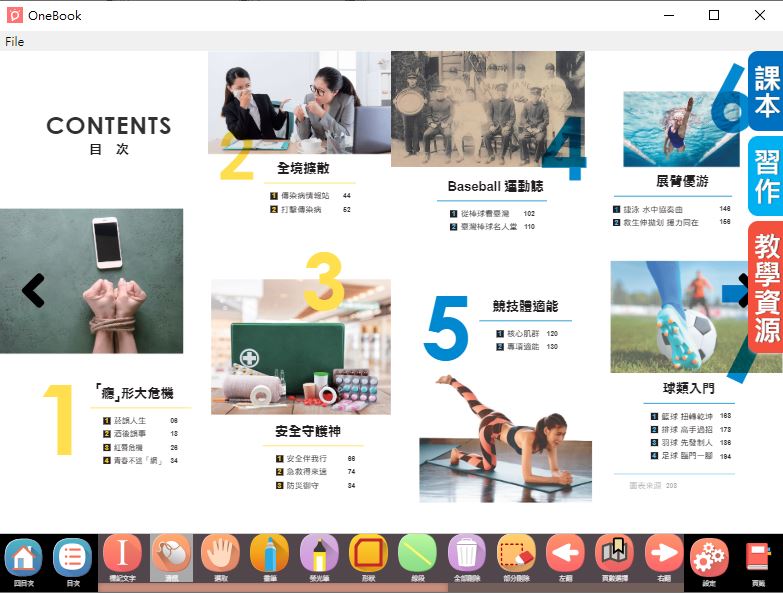The image size is (783, 593).
Task: Select the hand grab tool
Action: click(x=220, y=554)
